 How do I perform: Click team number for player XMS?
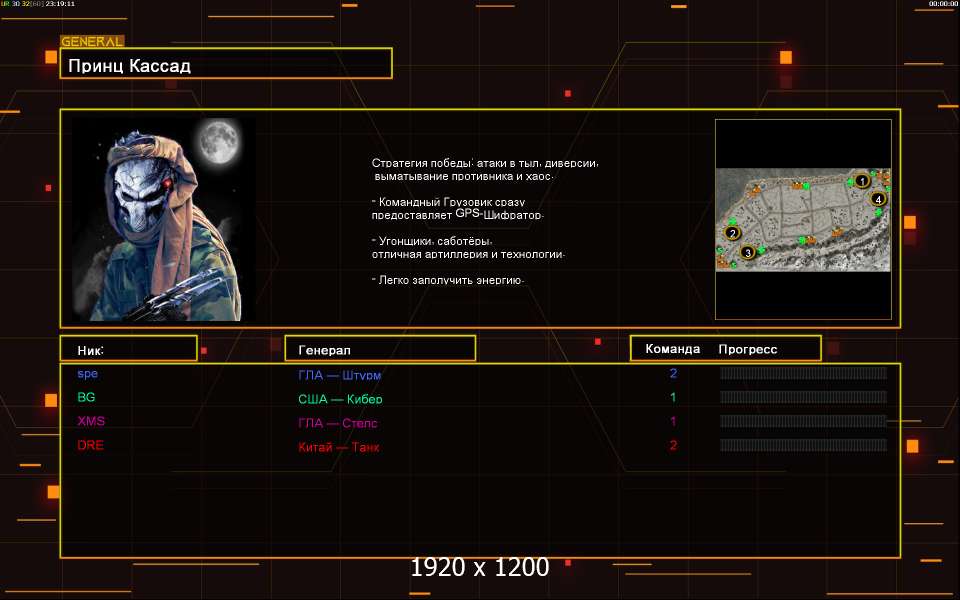point(673,421)
